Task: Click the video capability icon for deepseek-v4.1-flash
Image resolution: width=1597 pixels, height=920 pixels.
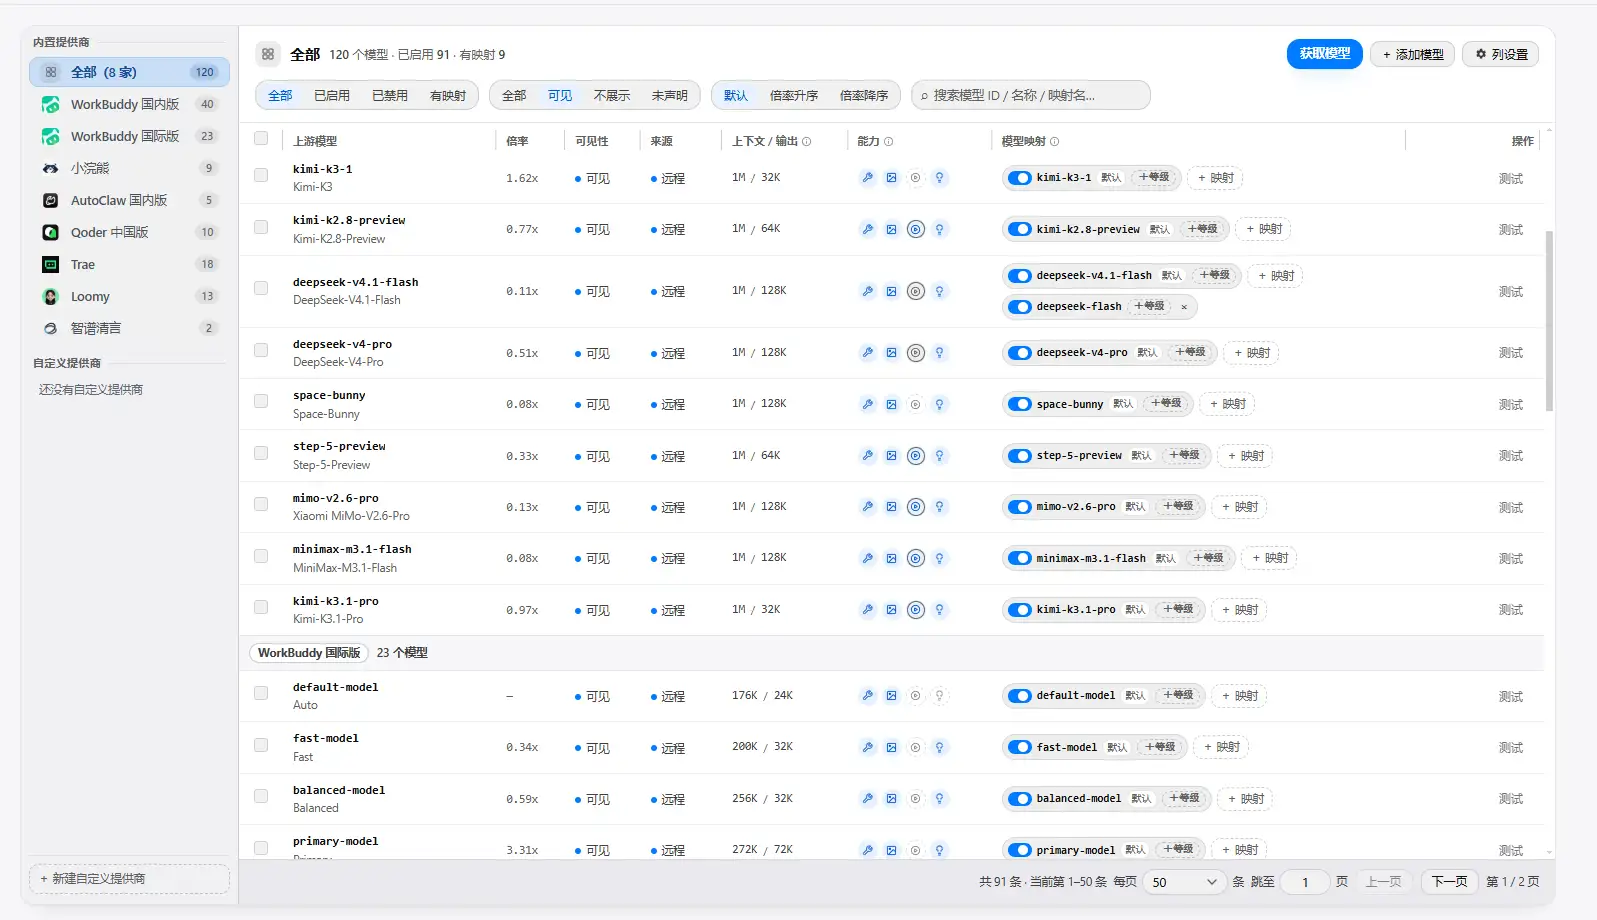Action: click(x=915, y=291)
